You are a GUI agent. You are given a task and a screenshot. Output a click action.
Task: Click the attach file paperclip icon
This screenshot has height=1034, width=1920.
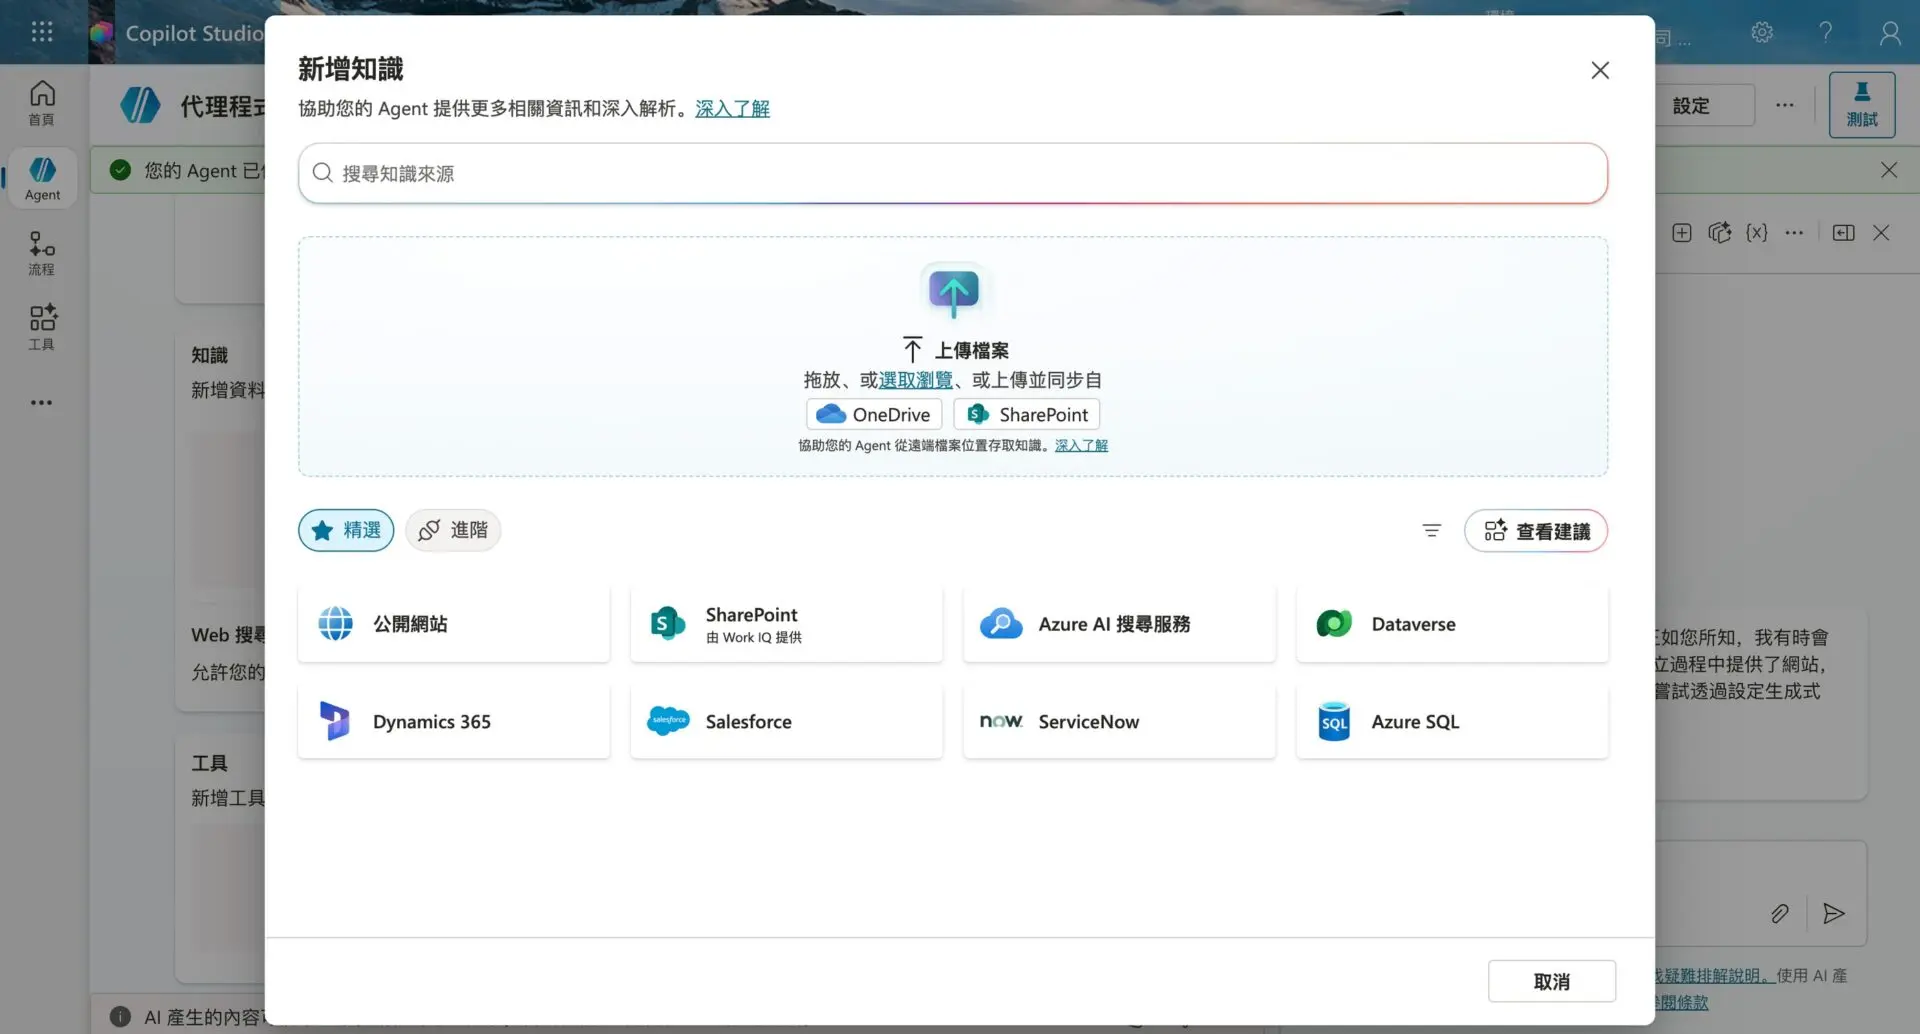pos(1780,913)
